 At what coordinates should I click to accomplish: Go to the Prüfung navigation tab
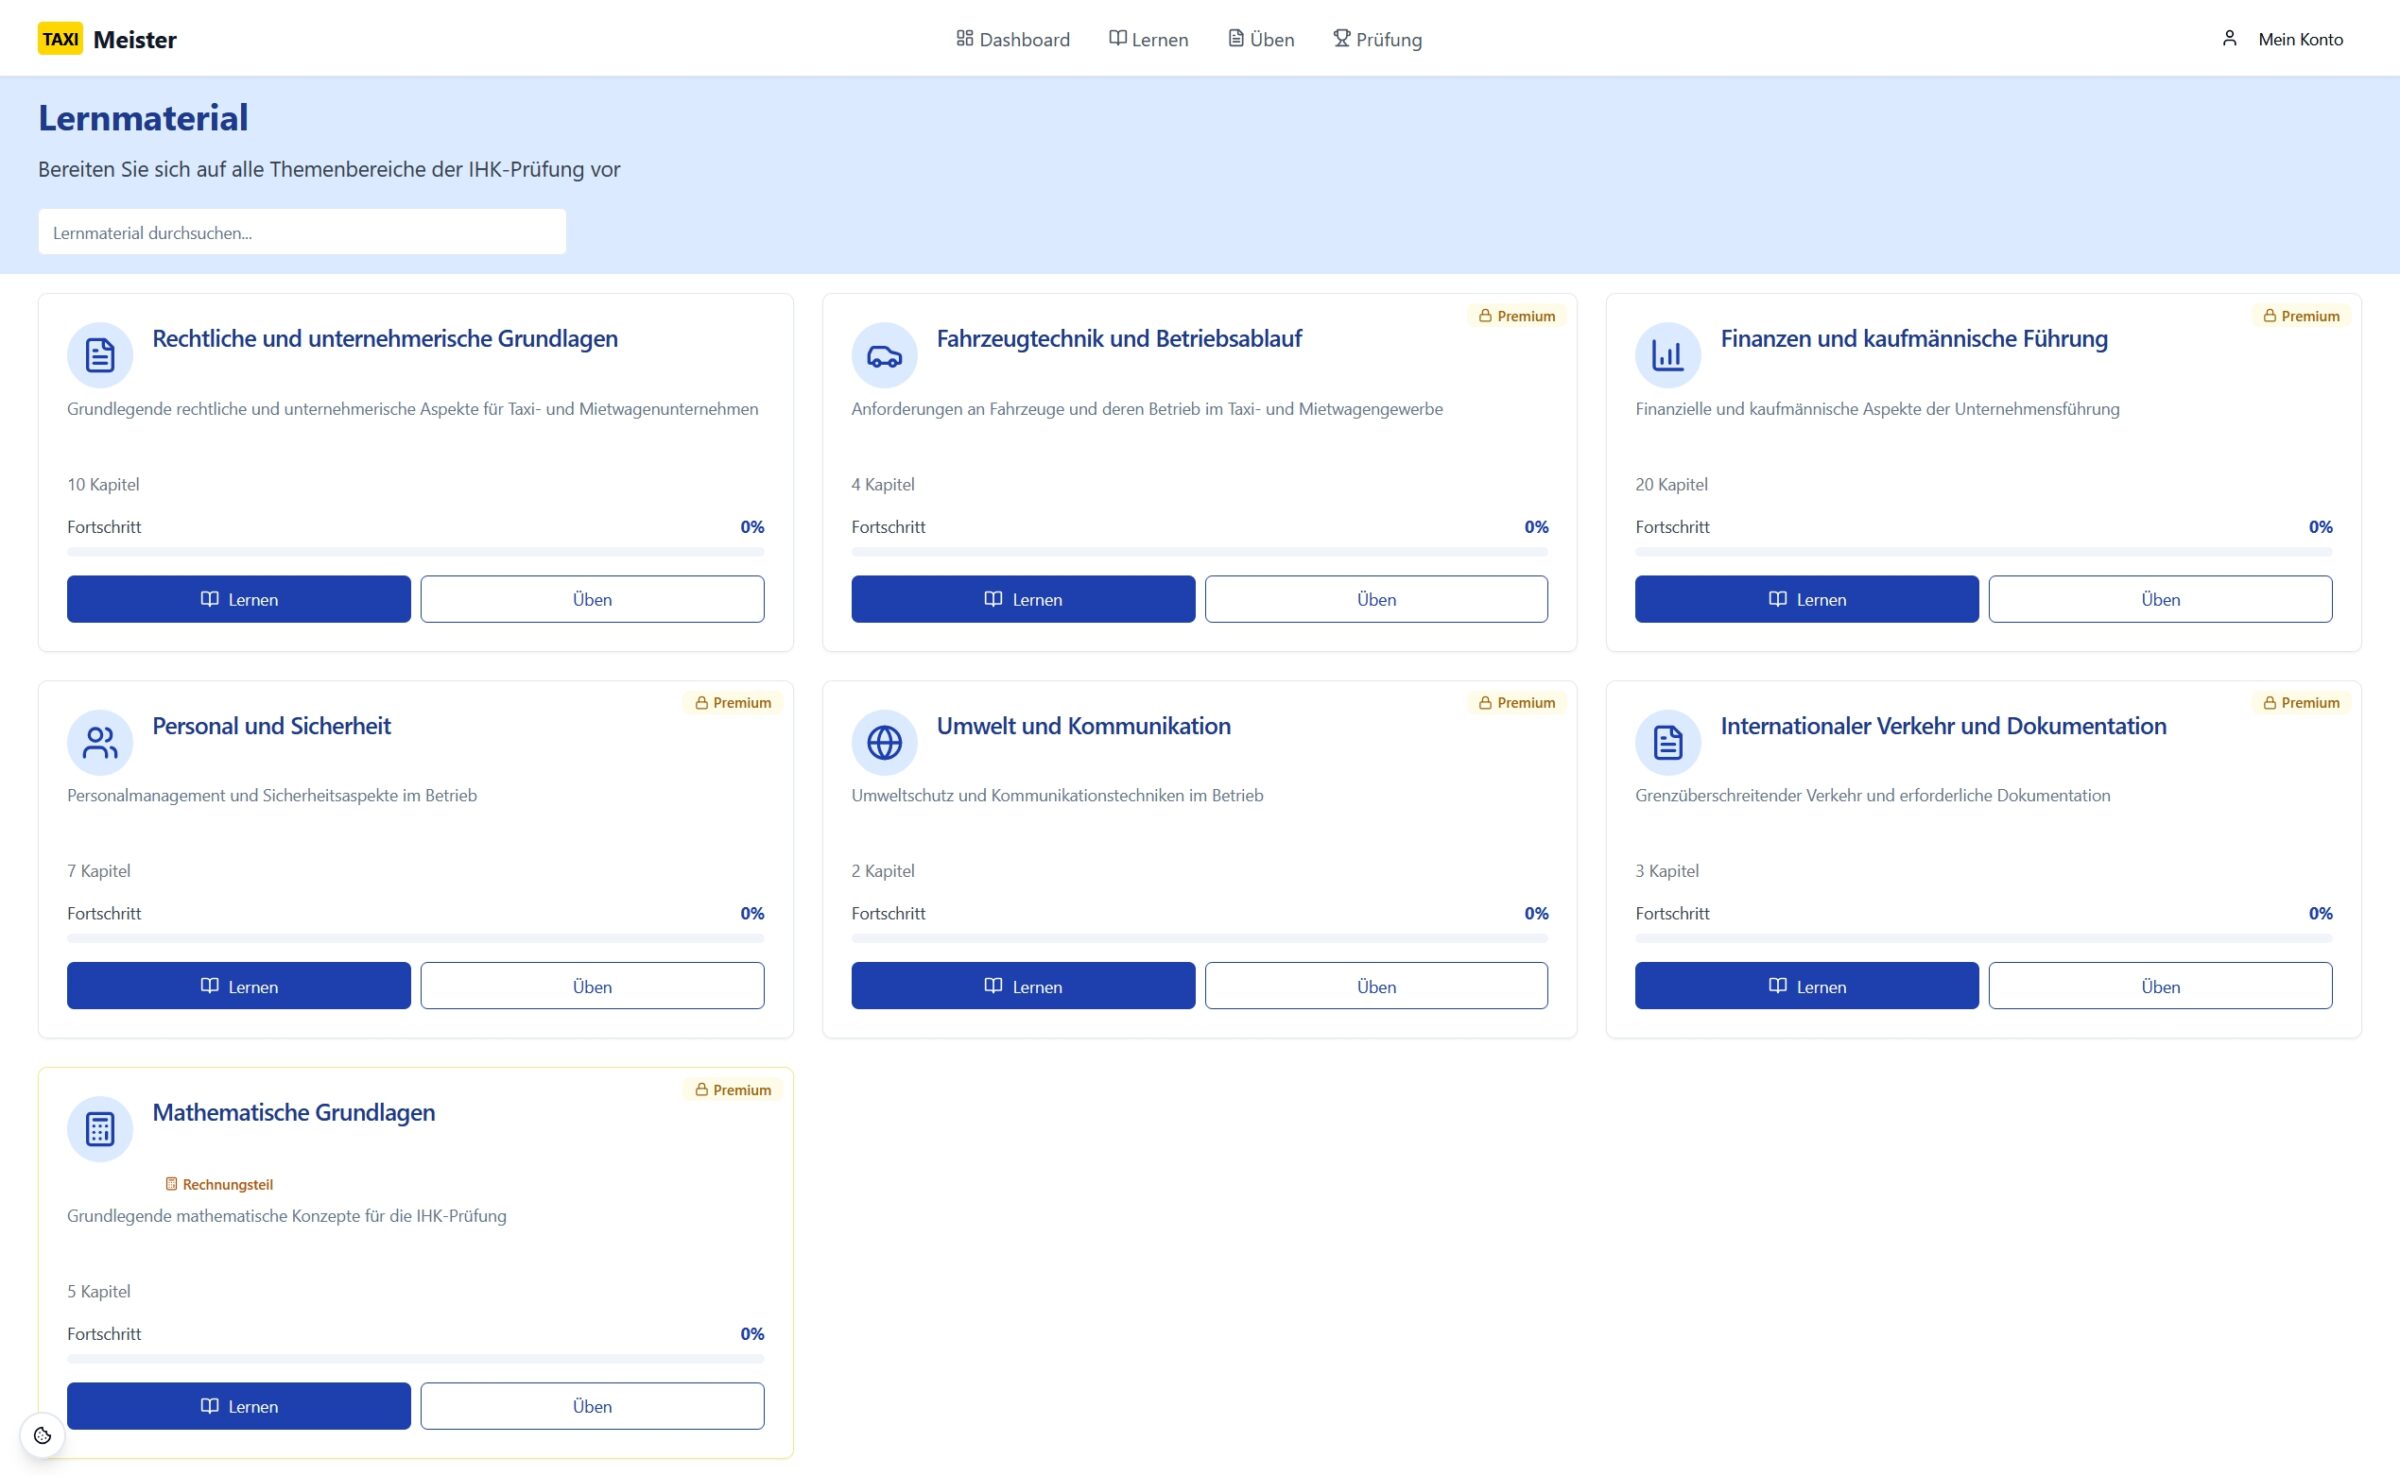(1377, 39)
